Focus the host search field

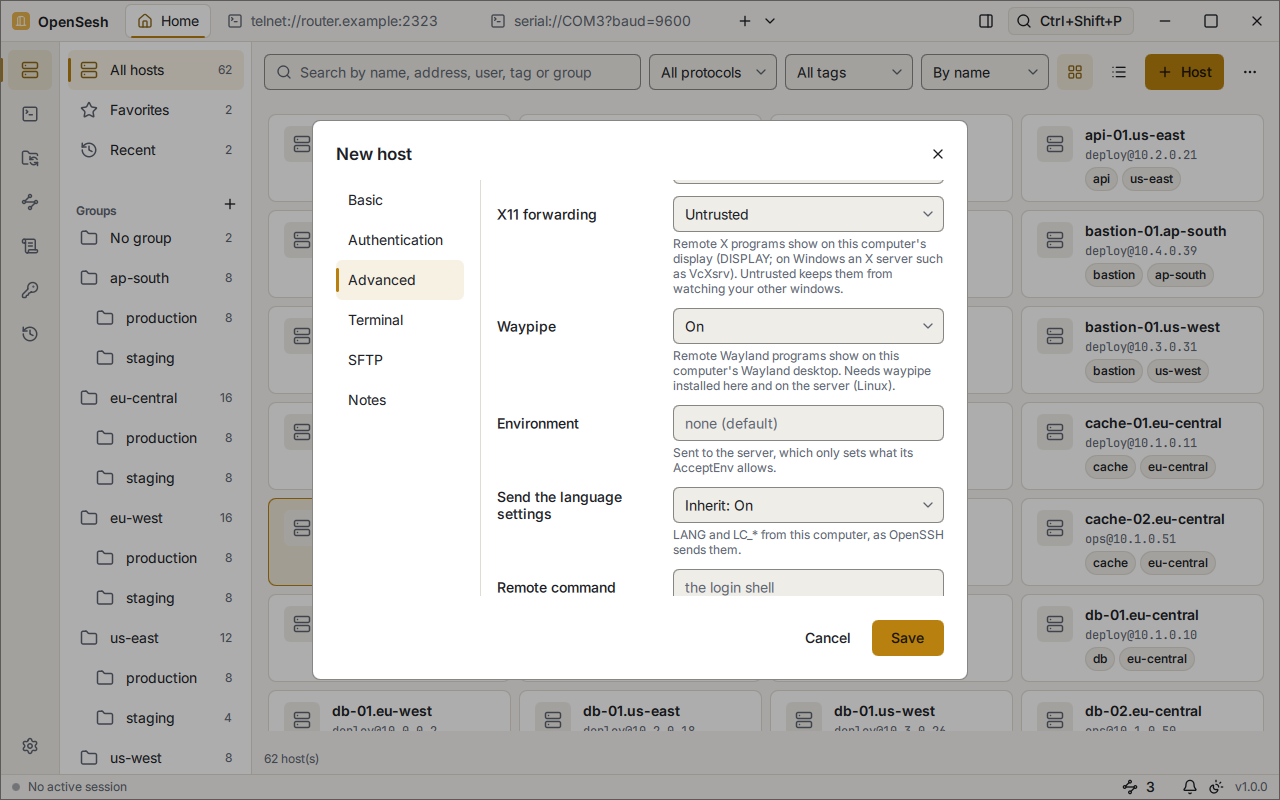tap(452, 72)
